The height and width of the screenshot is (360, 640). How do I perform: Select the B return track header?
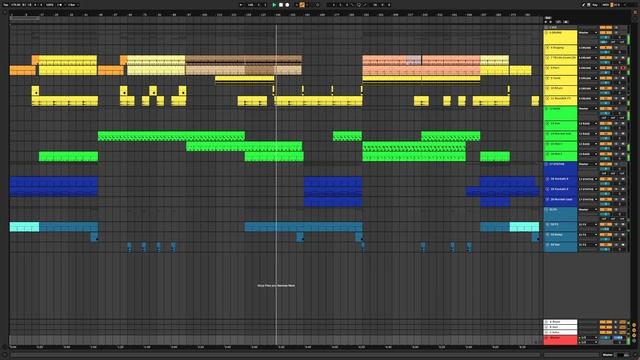[560, 327]
